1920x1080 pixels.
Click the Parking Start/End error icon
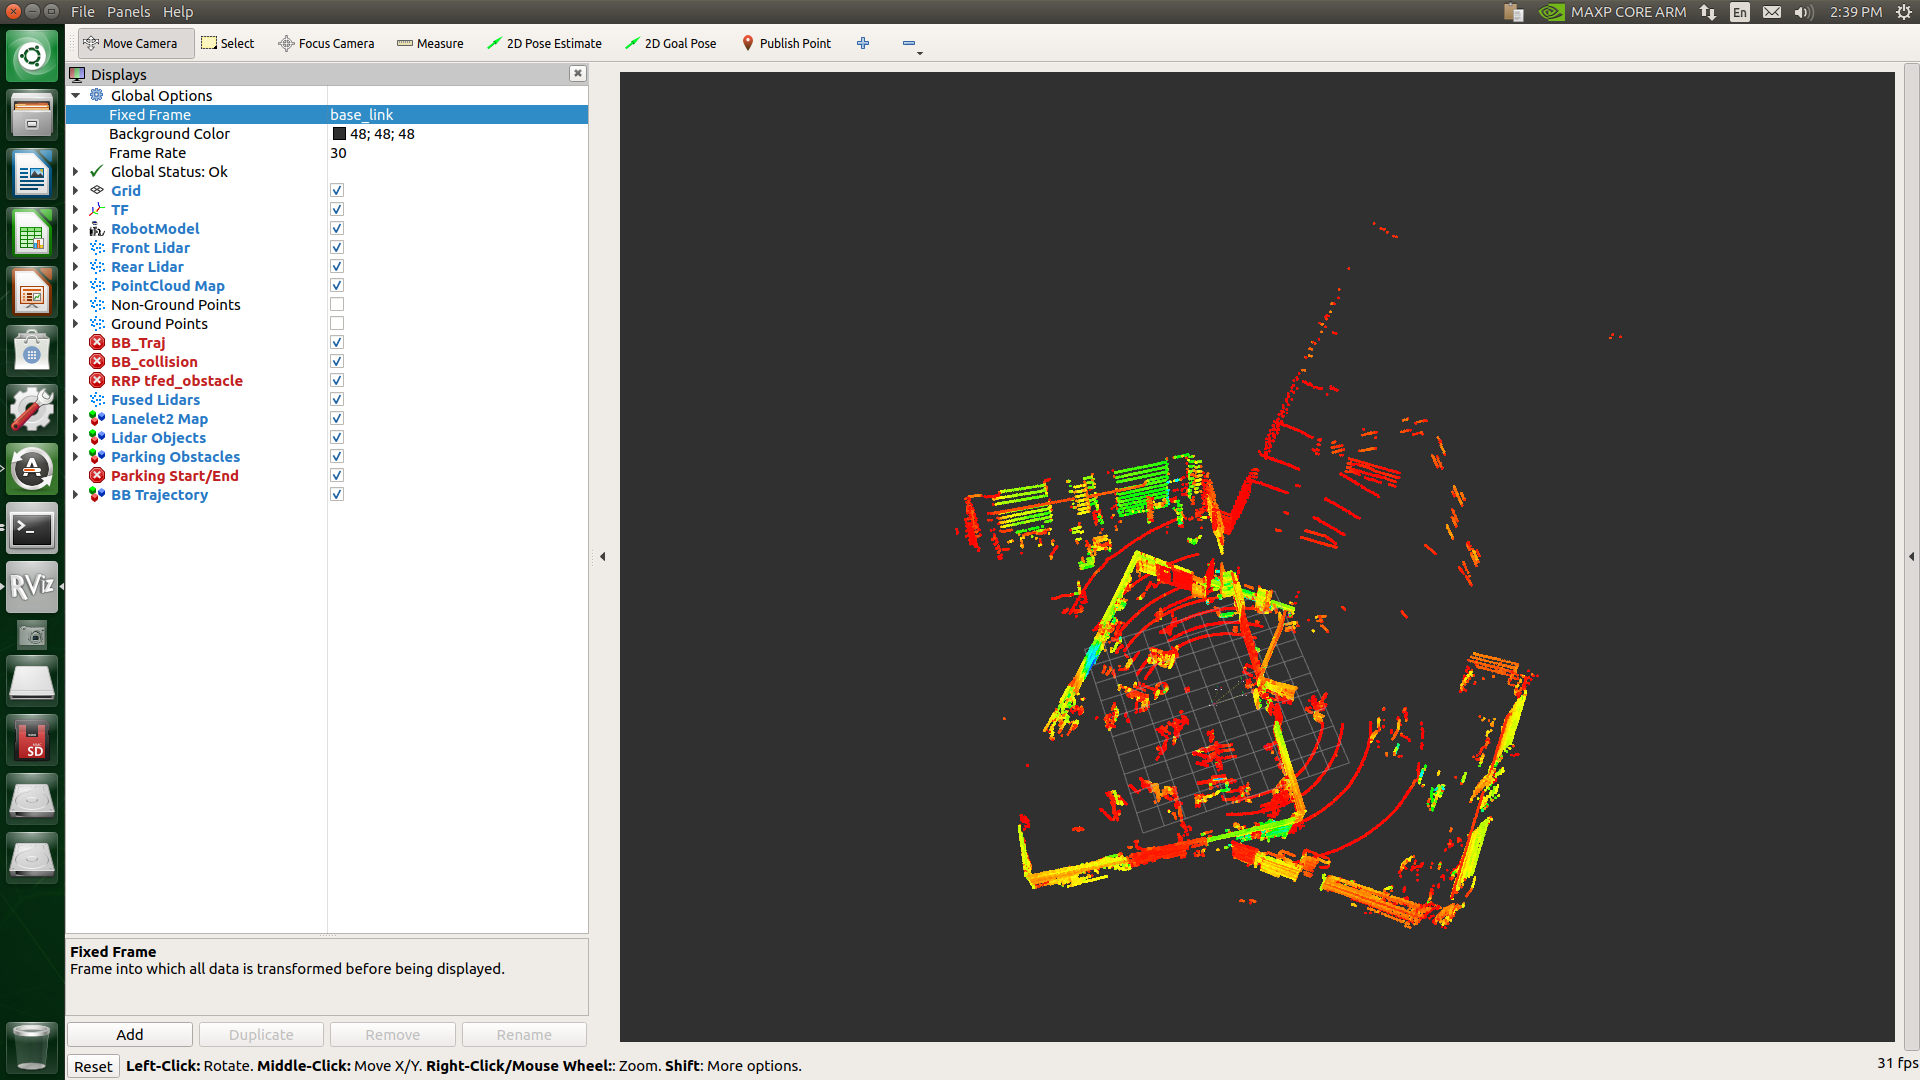97,475
